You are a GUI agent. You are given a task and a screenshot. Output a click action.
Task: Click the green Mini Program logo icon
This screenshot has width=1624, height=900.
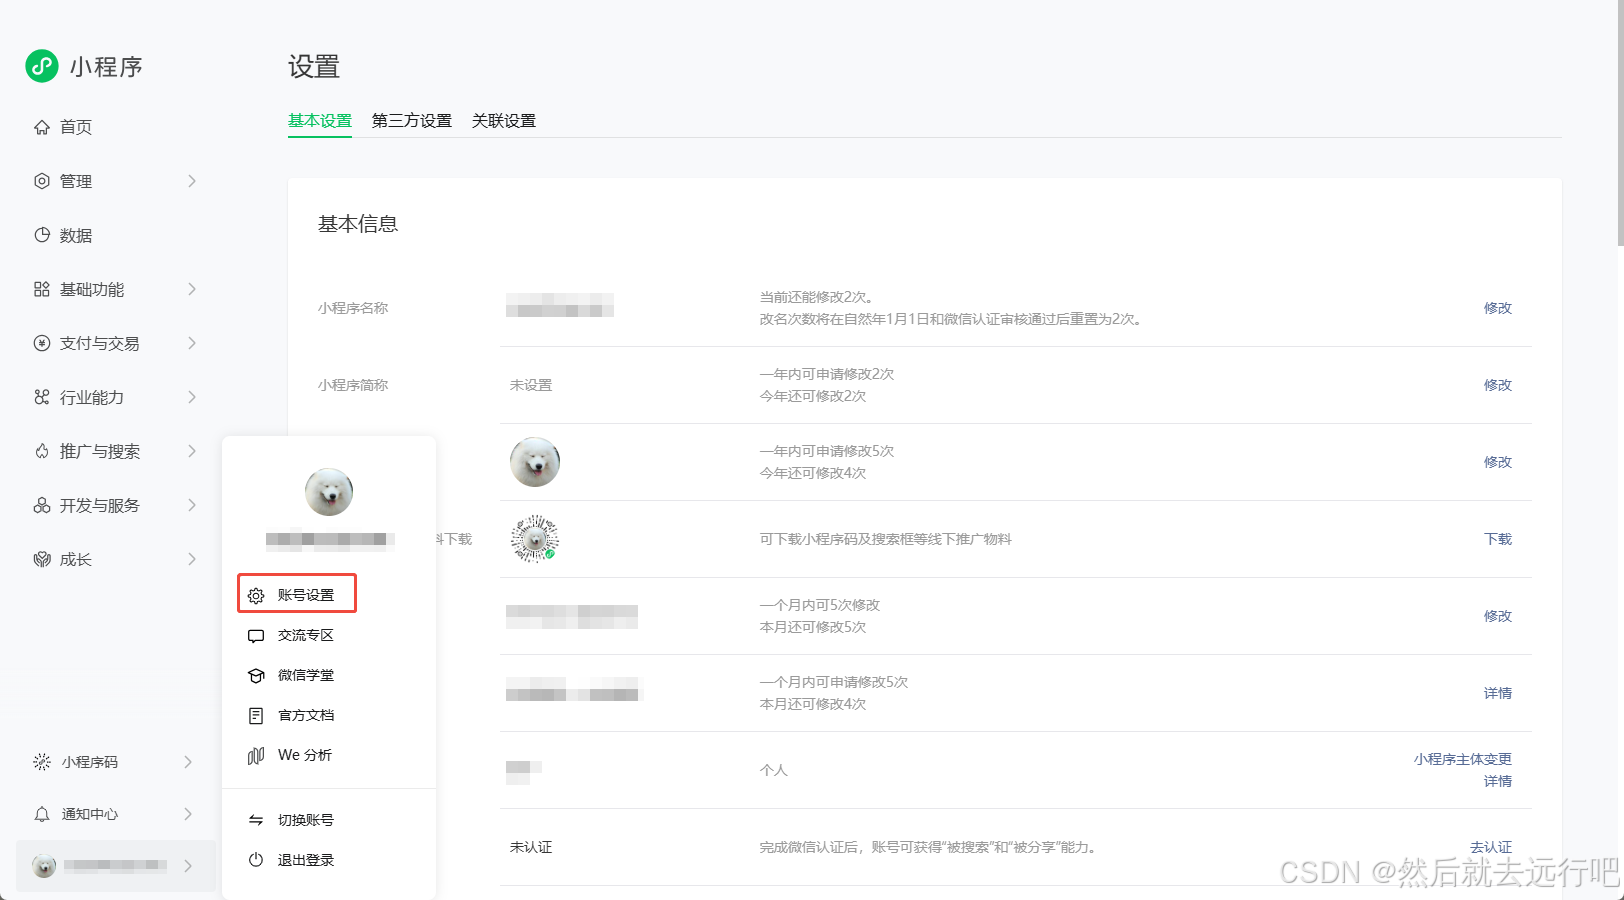42,66
